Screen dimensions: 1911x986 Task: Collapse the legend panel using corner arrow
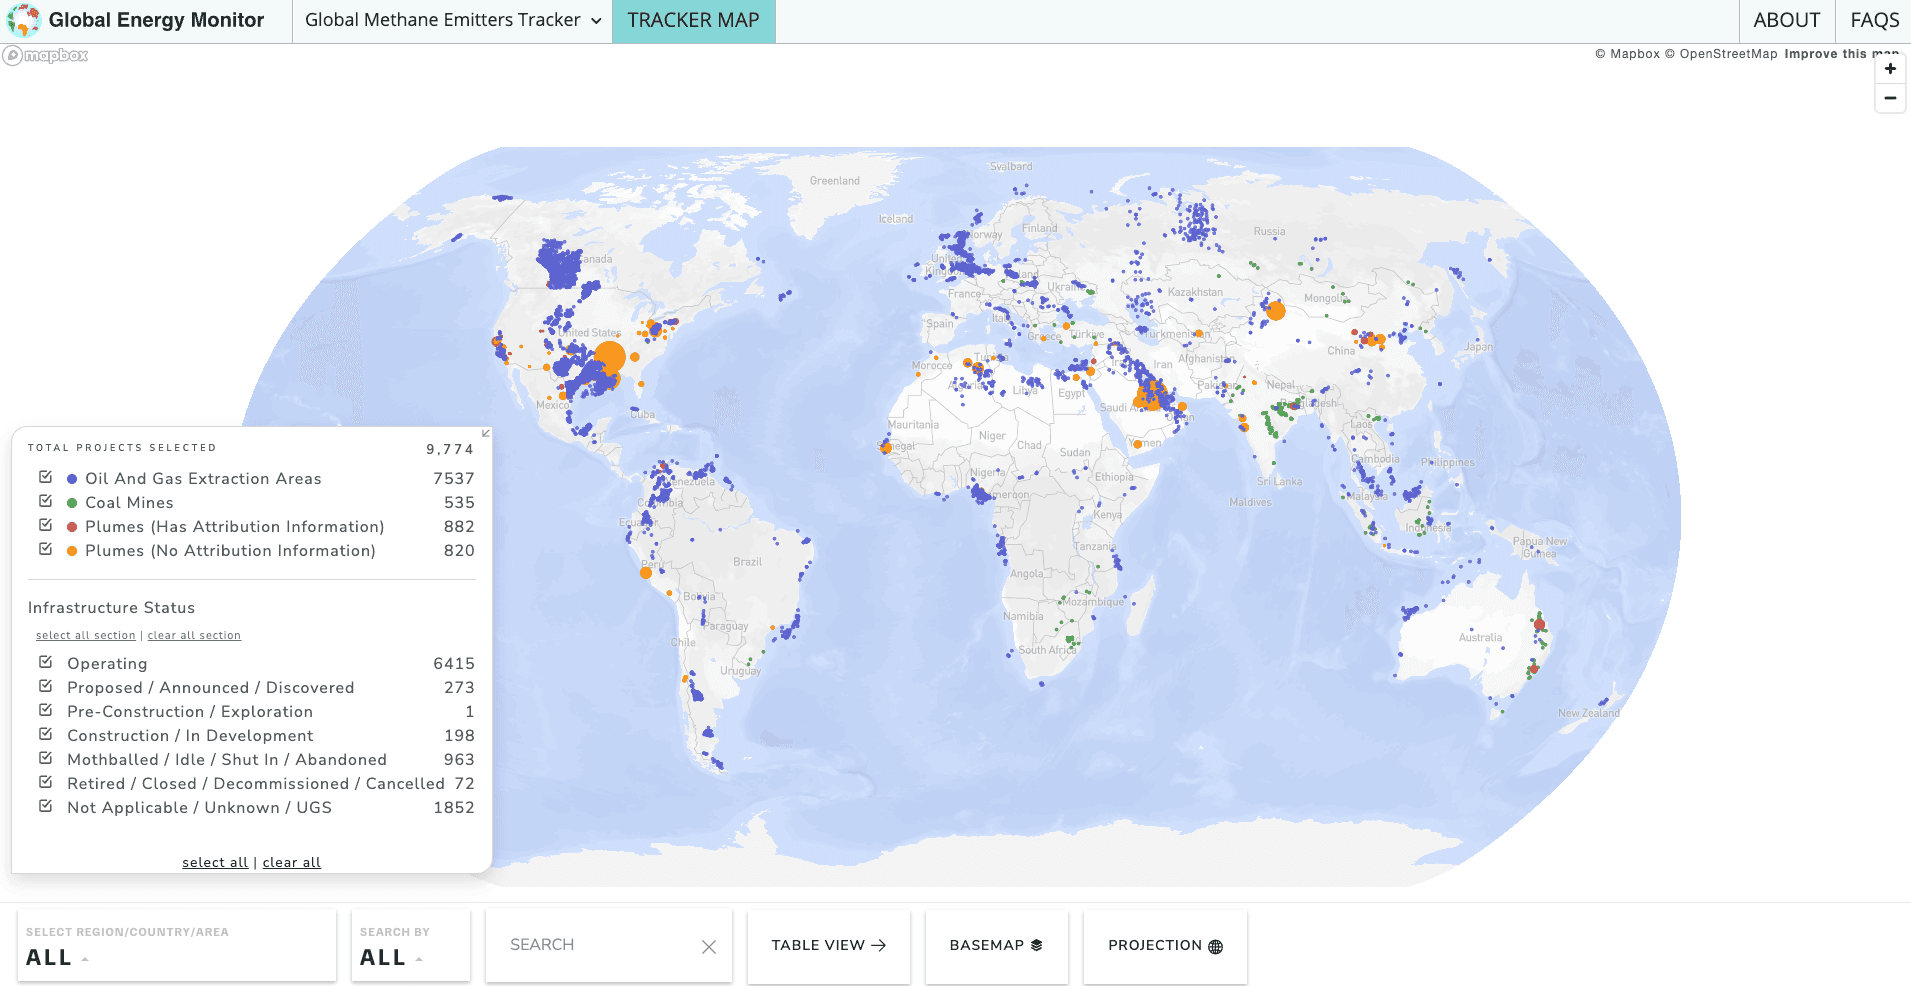(486, 433)
